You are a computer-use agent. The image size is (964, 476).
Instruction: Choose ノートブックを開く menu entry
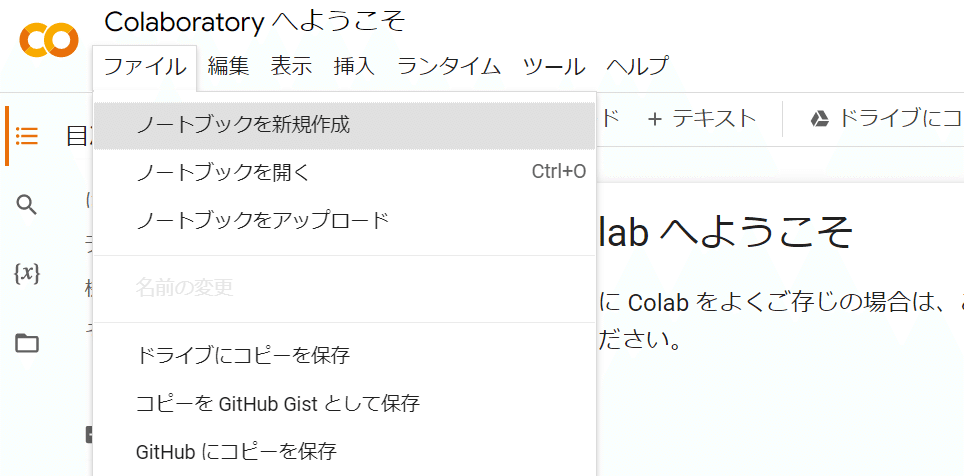click(223, 172)
